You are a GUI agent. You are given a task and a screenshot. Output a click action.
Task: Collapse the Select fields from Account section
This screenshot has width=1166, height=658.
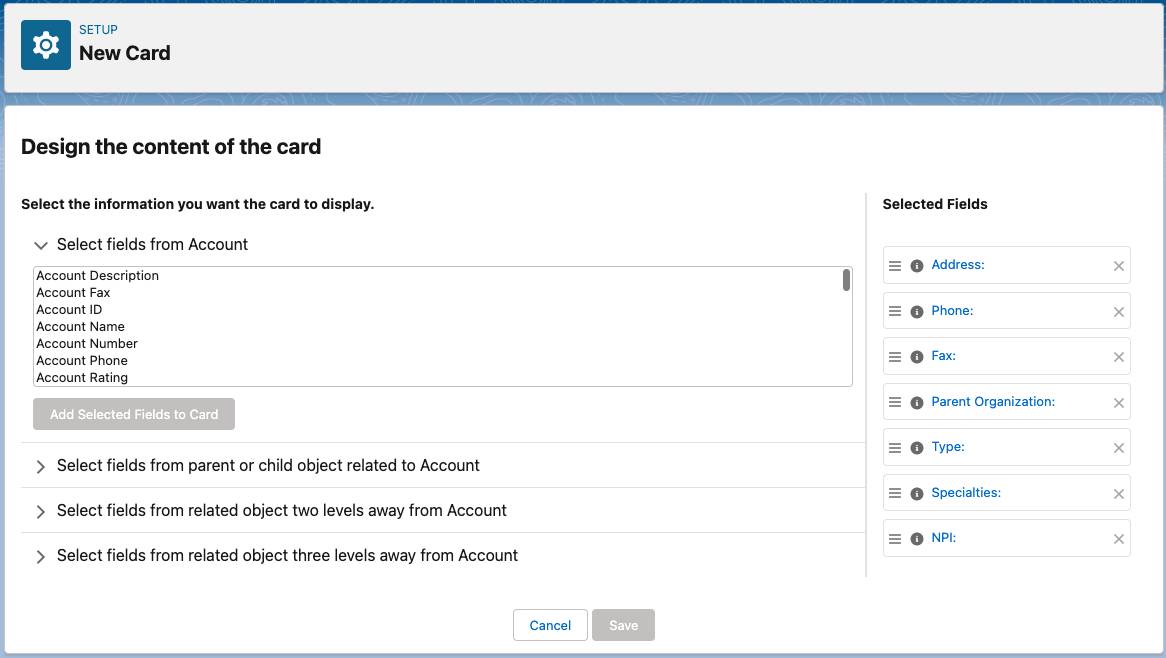tap(40, 245)
